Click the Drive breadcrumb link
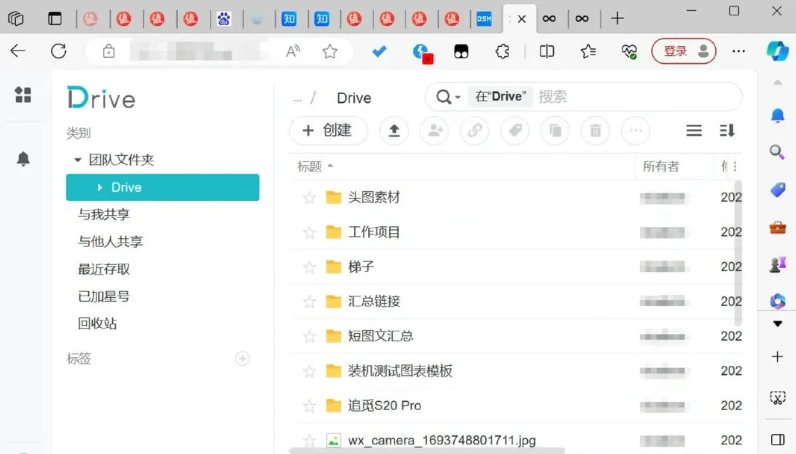 pyautogui.click(x=354, y=98)
